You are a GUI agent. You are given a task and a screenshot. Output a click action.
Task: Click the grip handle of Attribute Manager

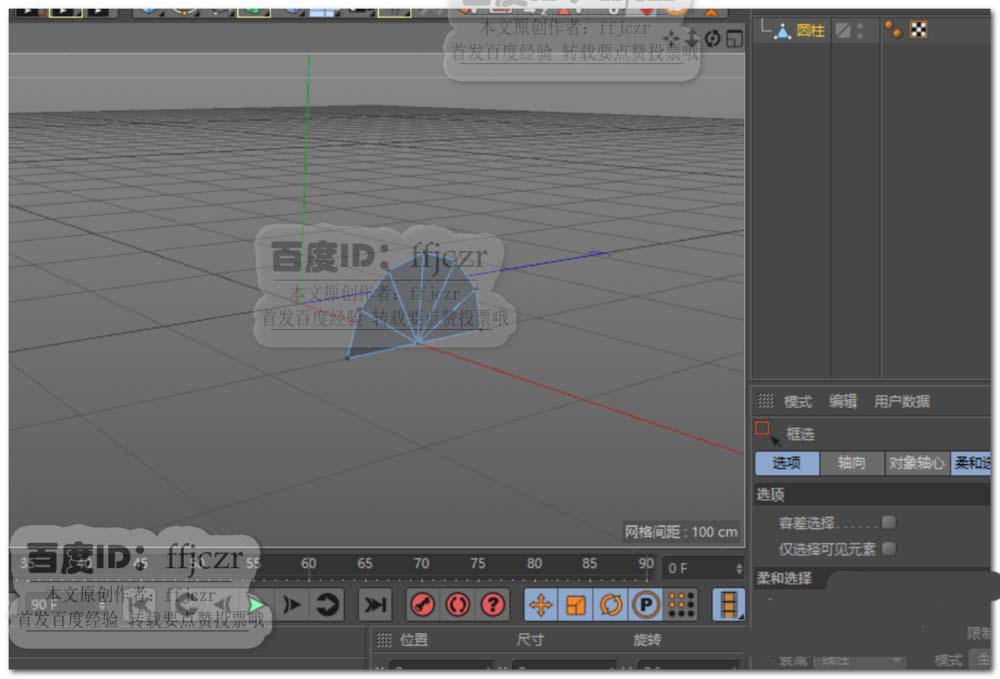tap(765, 401)
